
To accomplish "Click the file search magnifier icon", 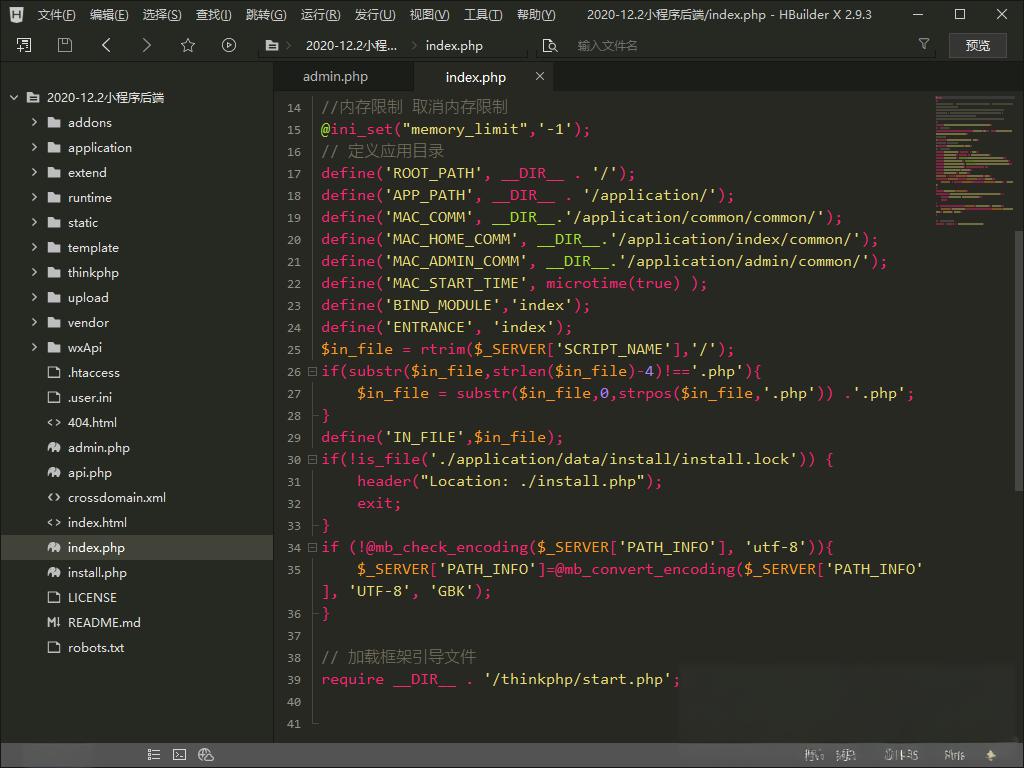I will point(550,46).
